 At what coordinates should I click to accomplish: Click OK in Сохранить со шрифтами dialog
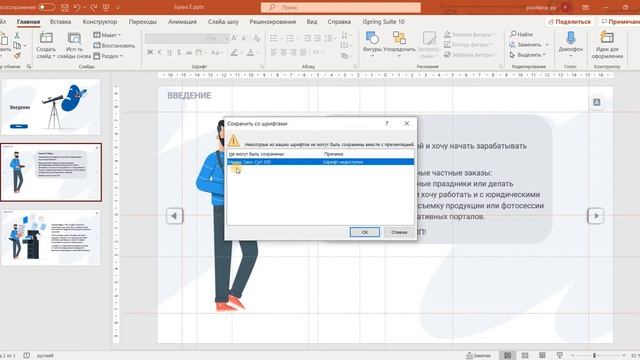[364, 232]
